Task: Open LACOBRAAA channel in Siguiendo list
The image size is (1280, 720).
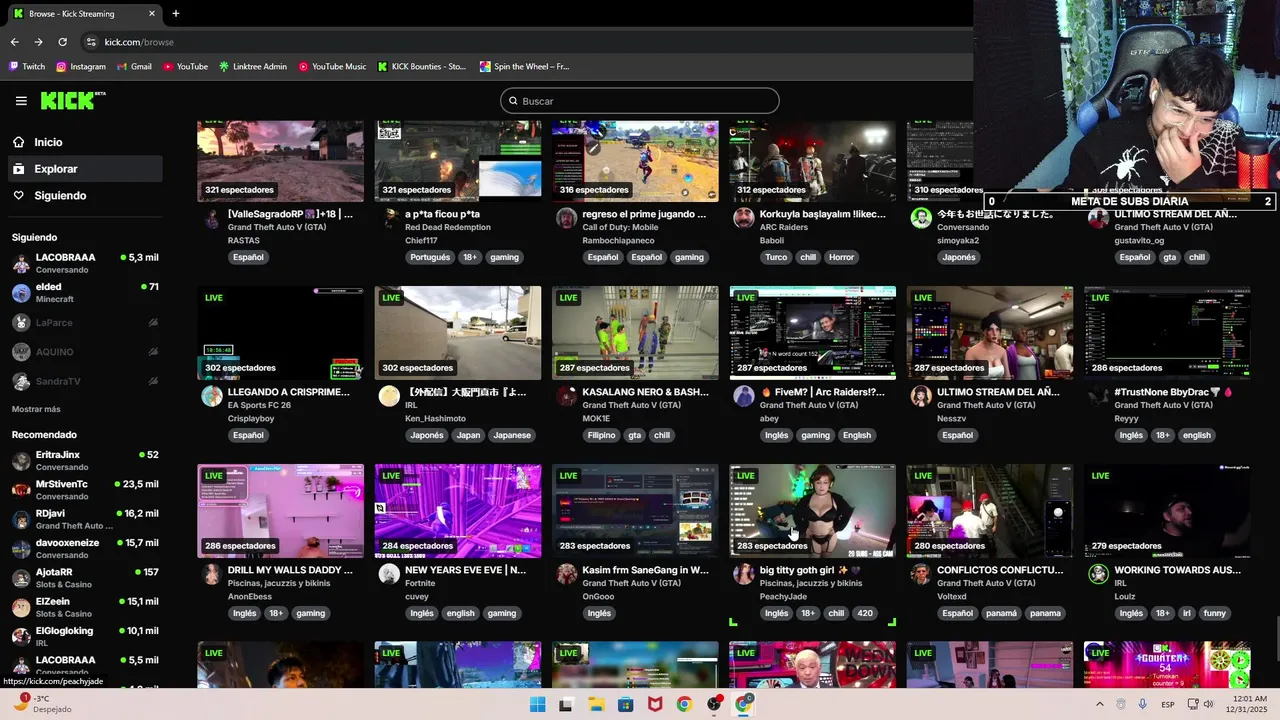Action: pyautogui.click(x=84, y=263)
